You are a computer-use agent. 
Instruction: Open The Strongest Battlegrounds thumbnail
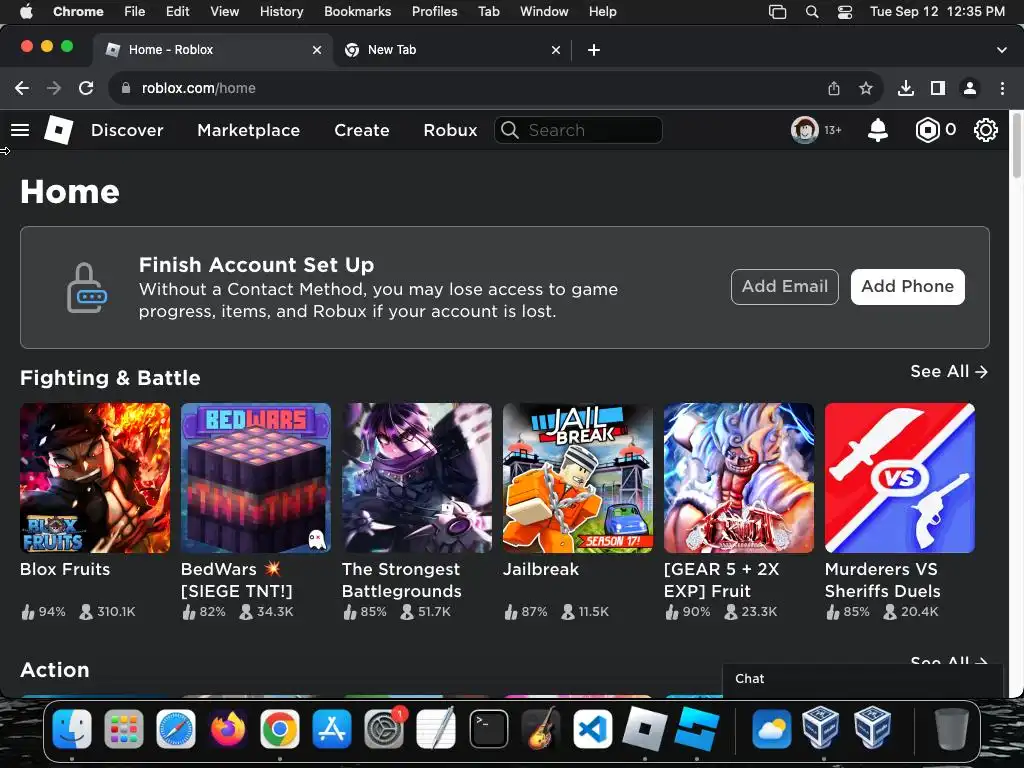(417, 478)
